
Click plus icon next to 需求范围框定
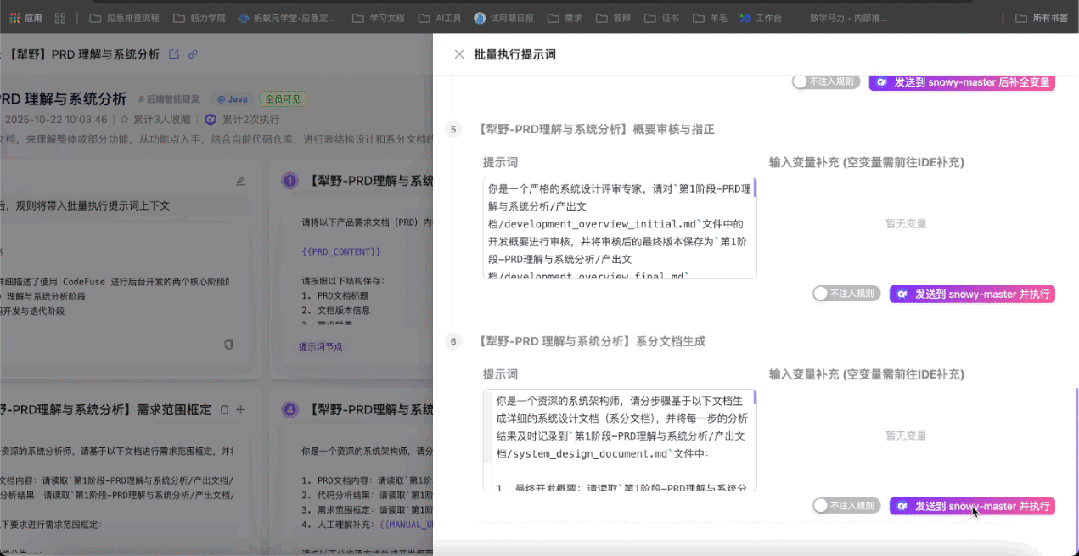241,409
